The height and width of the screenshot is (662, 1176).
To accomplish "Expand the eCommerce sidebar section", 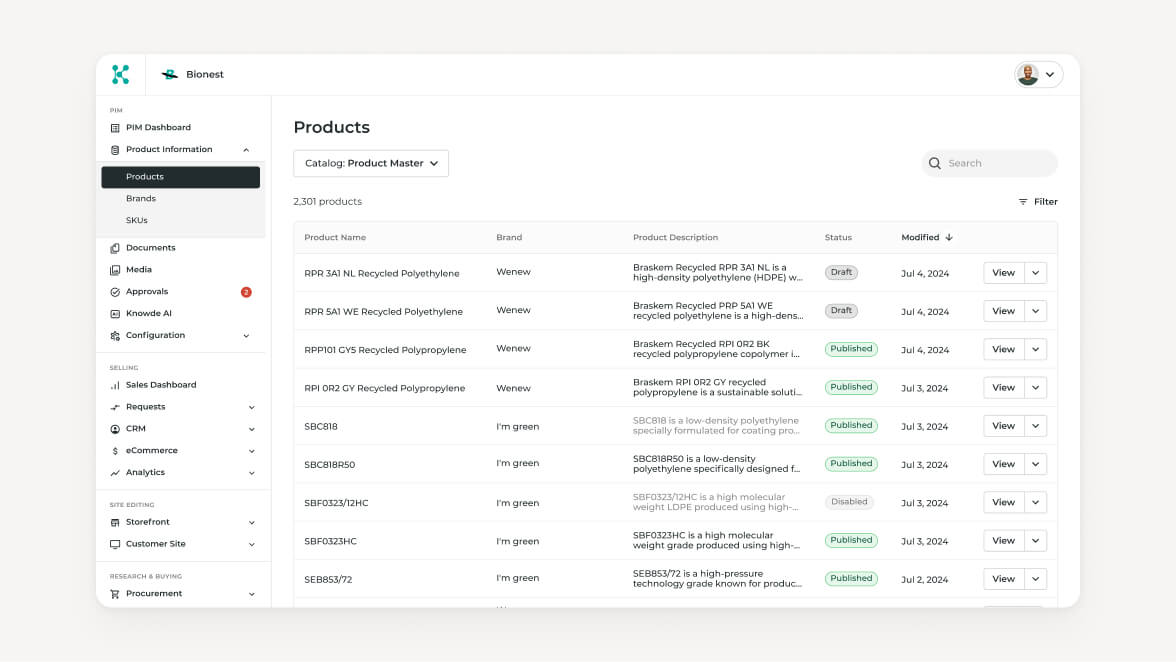I will (251, 451).
